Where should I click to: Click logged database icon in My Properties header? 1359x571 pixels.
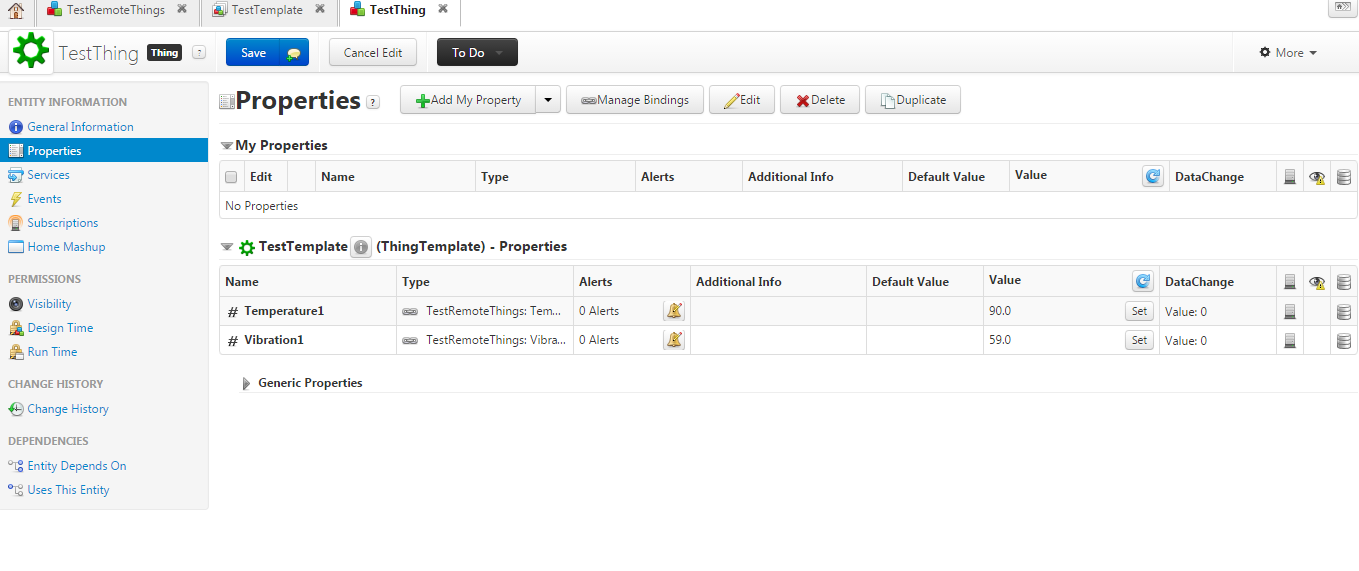(x=1344, y=177)
